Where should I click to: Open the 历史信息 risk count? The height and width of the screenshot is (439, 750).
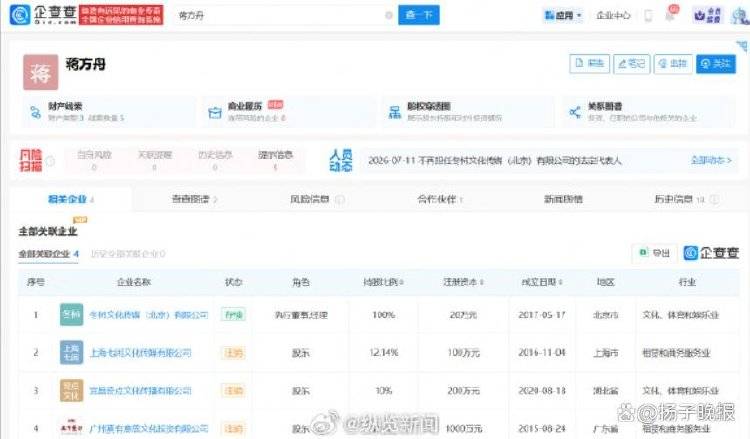(x=215, y=161)
